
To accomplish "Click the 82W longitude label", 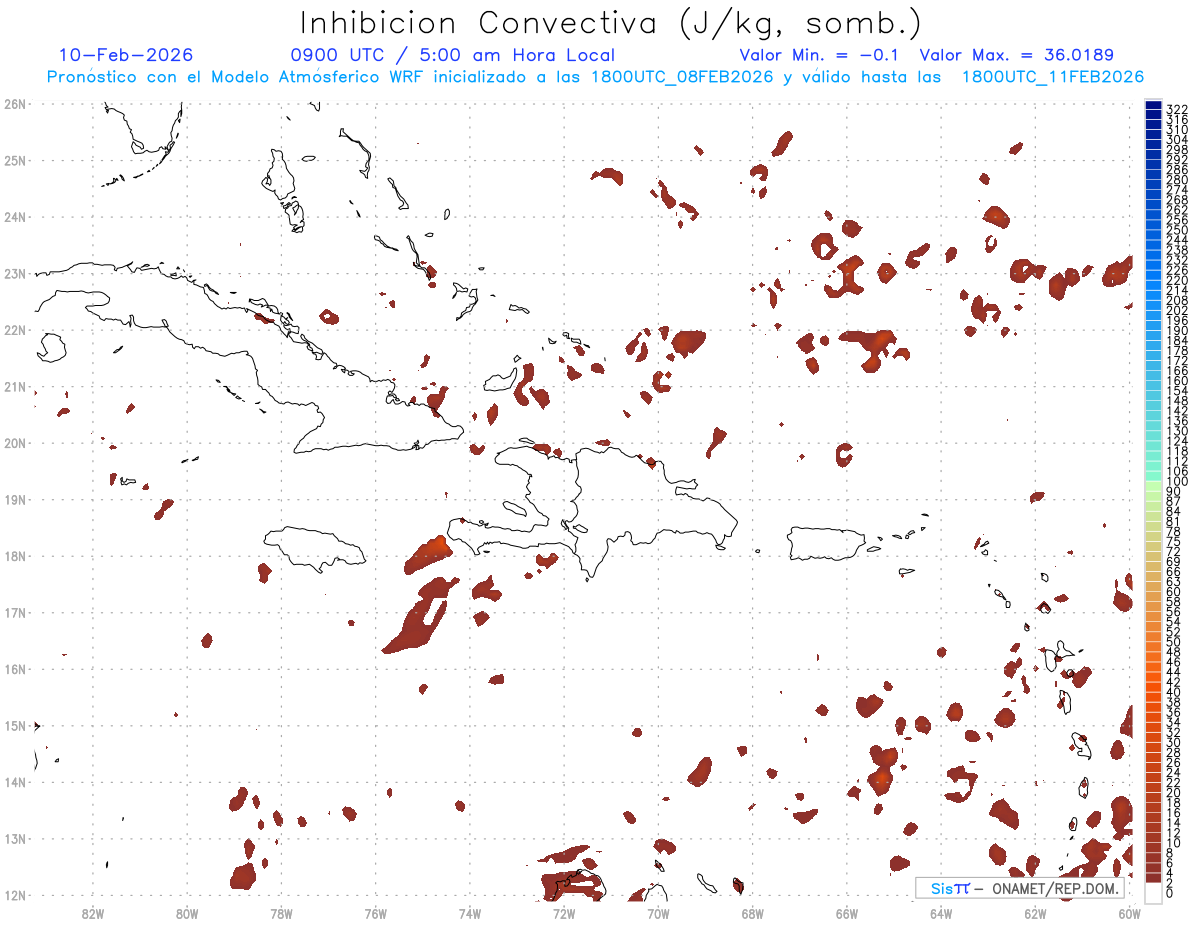I will pos(93,913).
